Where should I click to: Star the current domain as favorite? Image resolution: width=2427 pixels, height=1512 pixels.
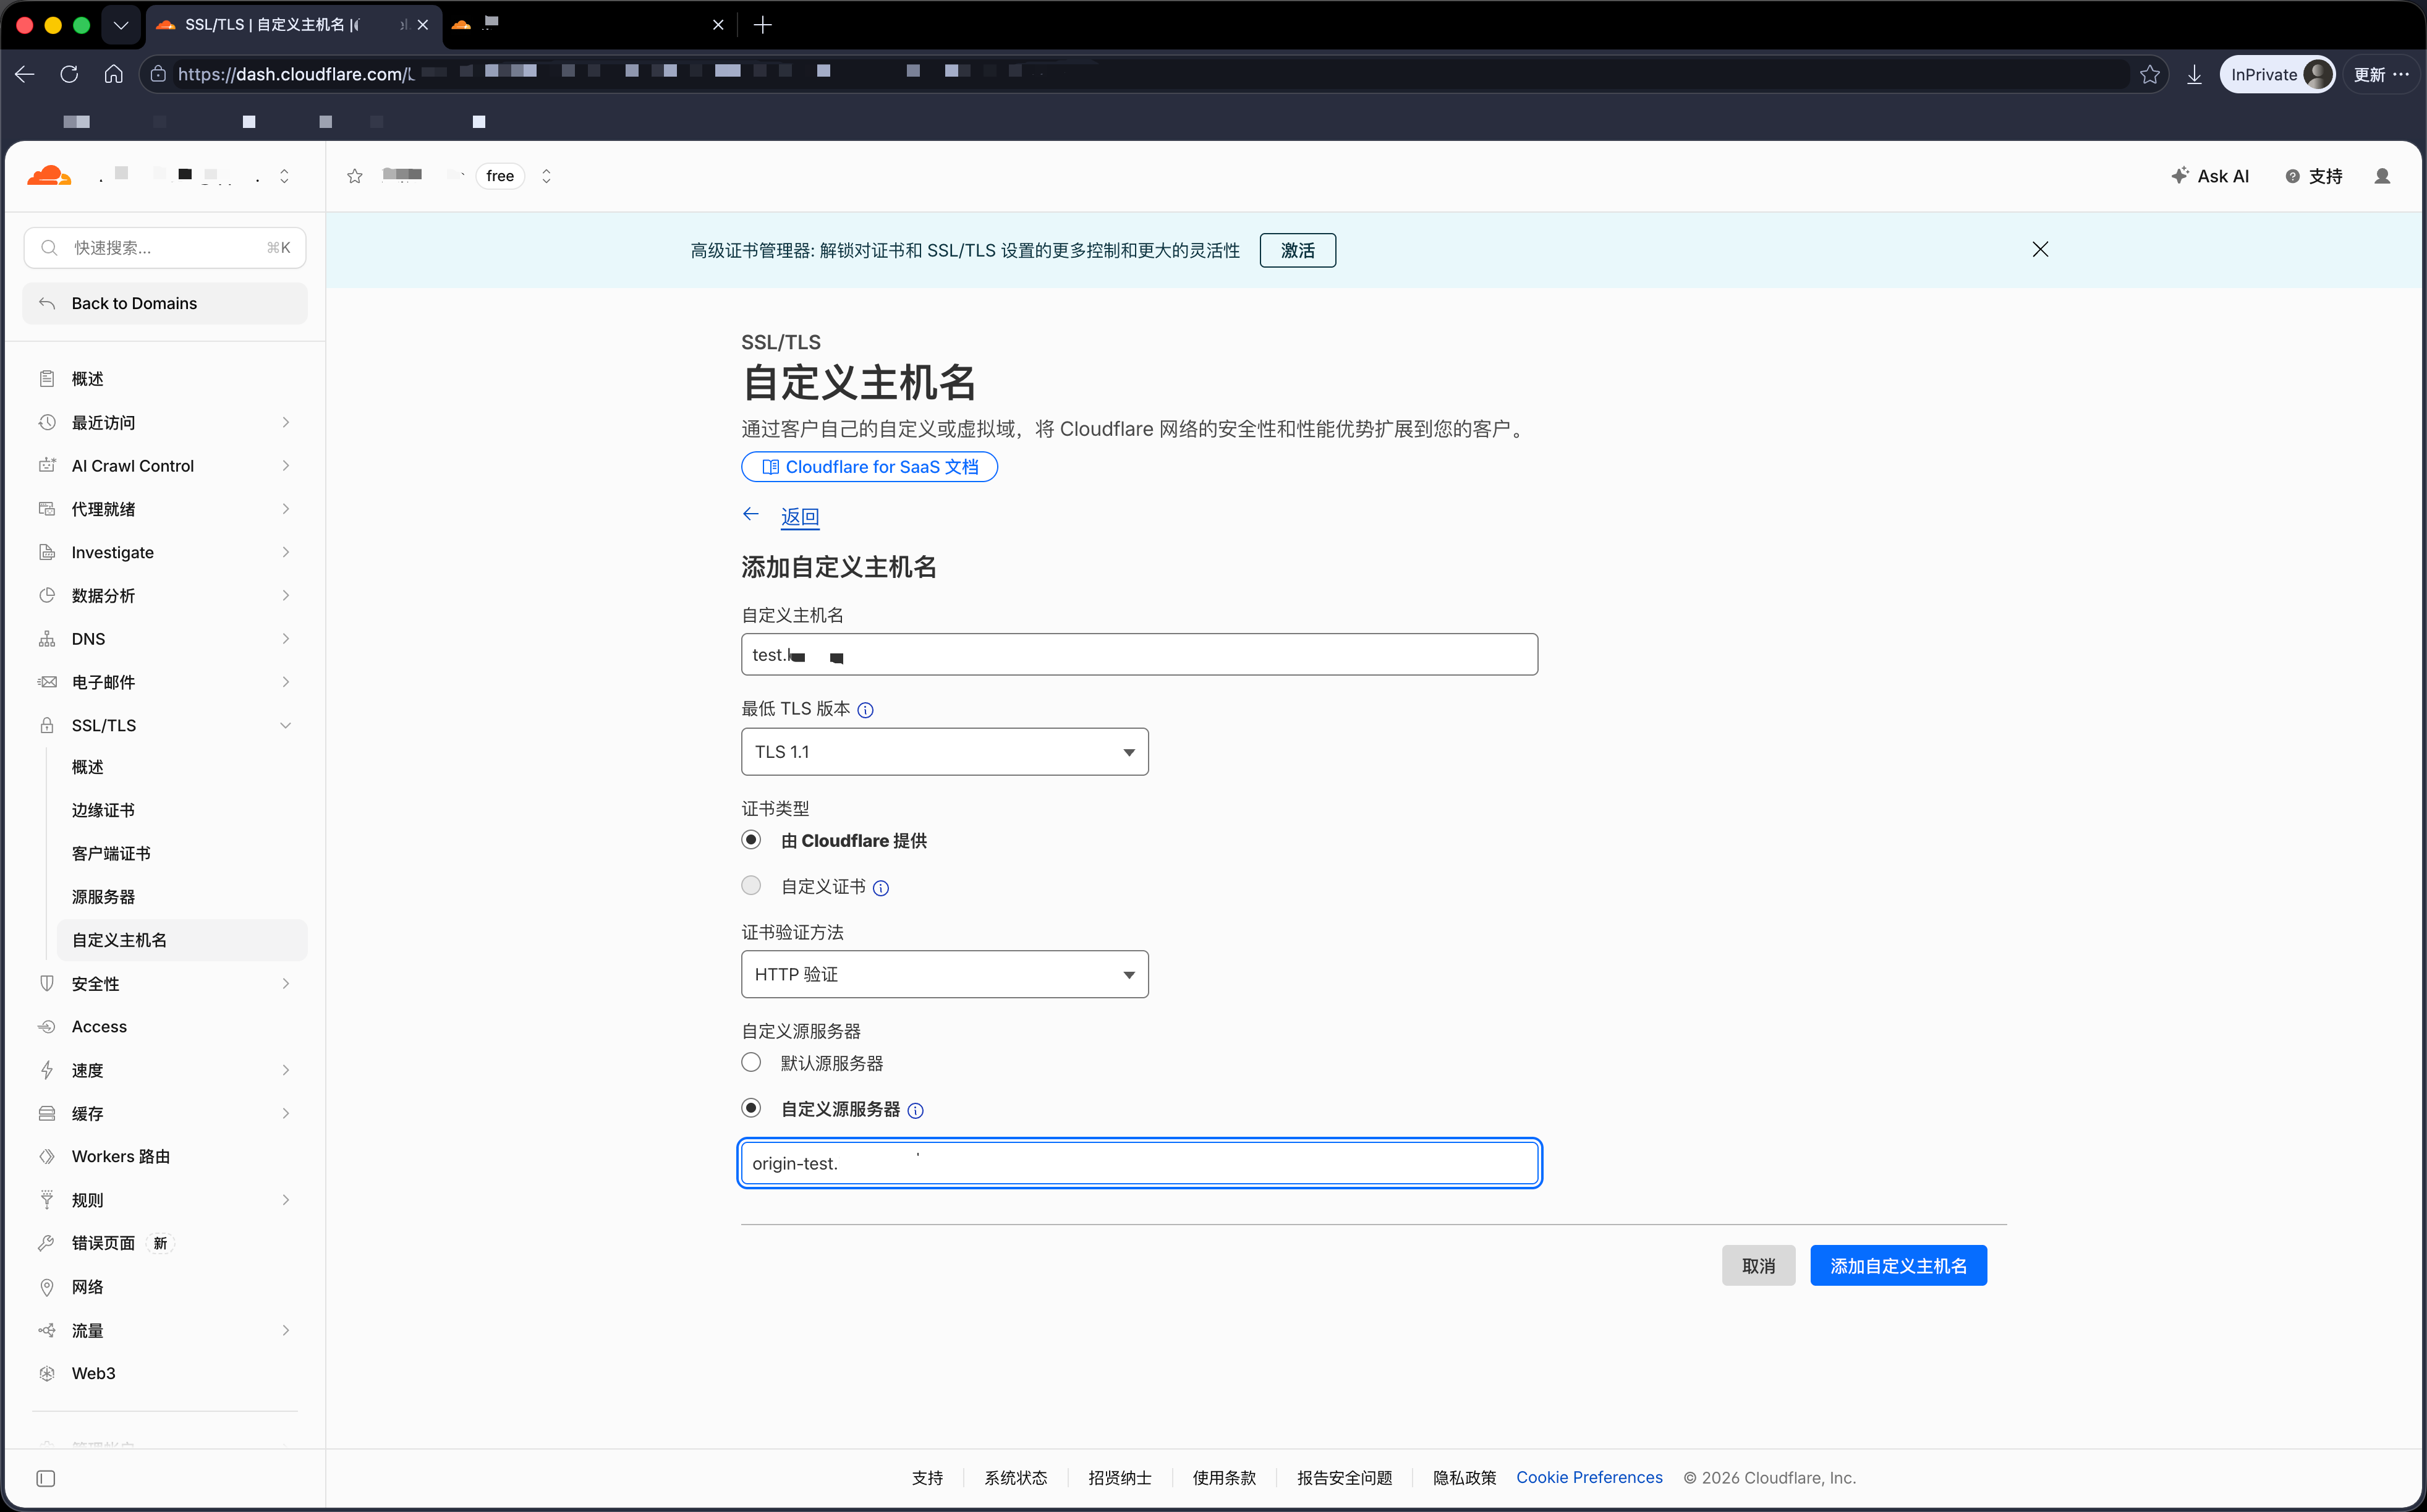coord(355,176)
